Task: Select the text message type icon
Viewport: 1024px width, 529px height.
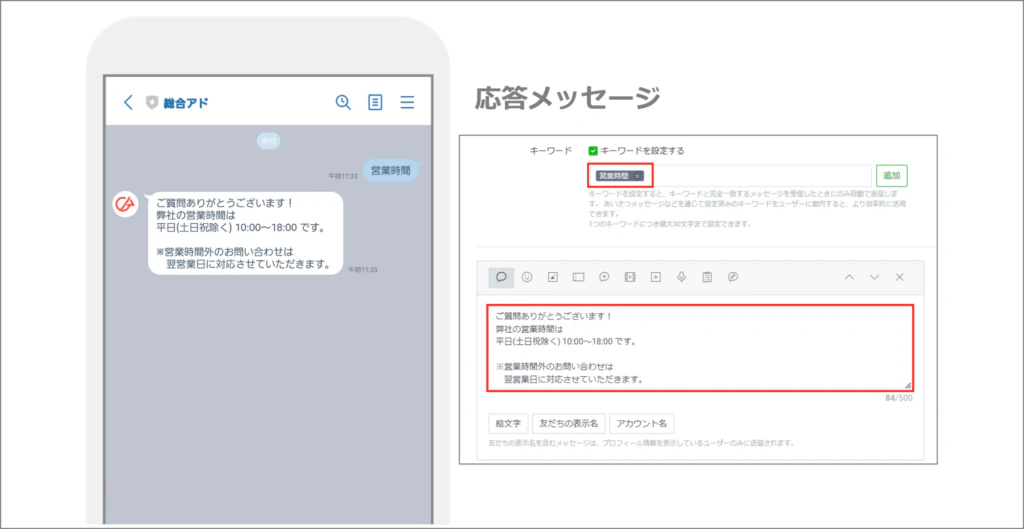Action: pos(501,277)
